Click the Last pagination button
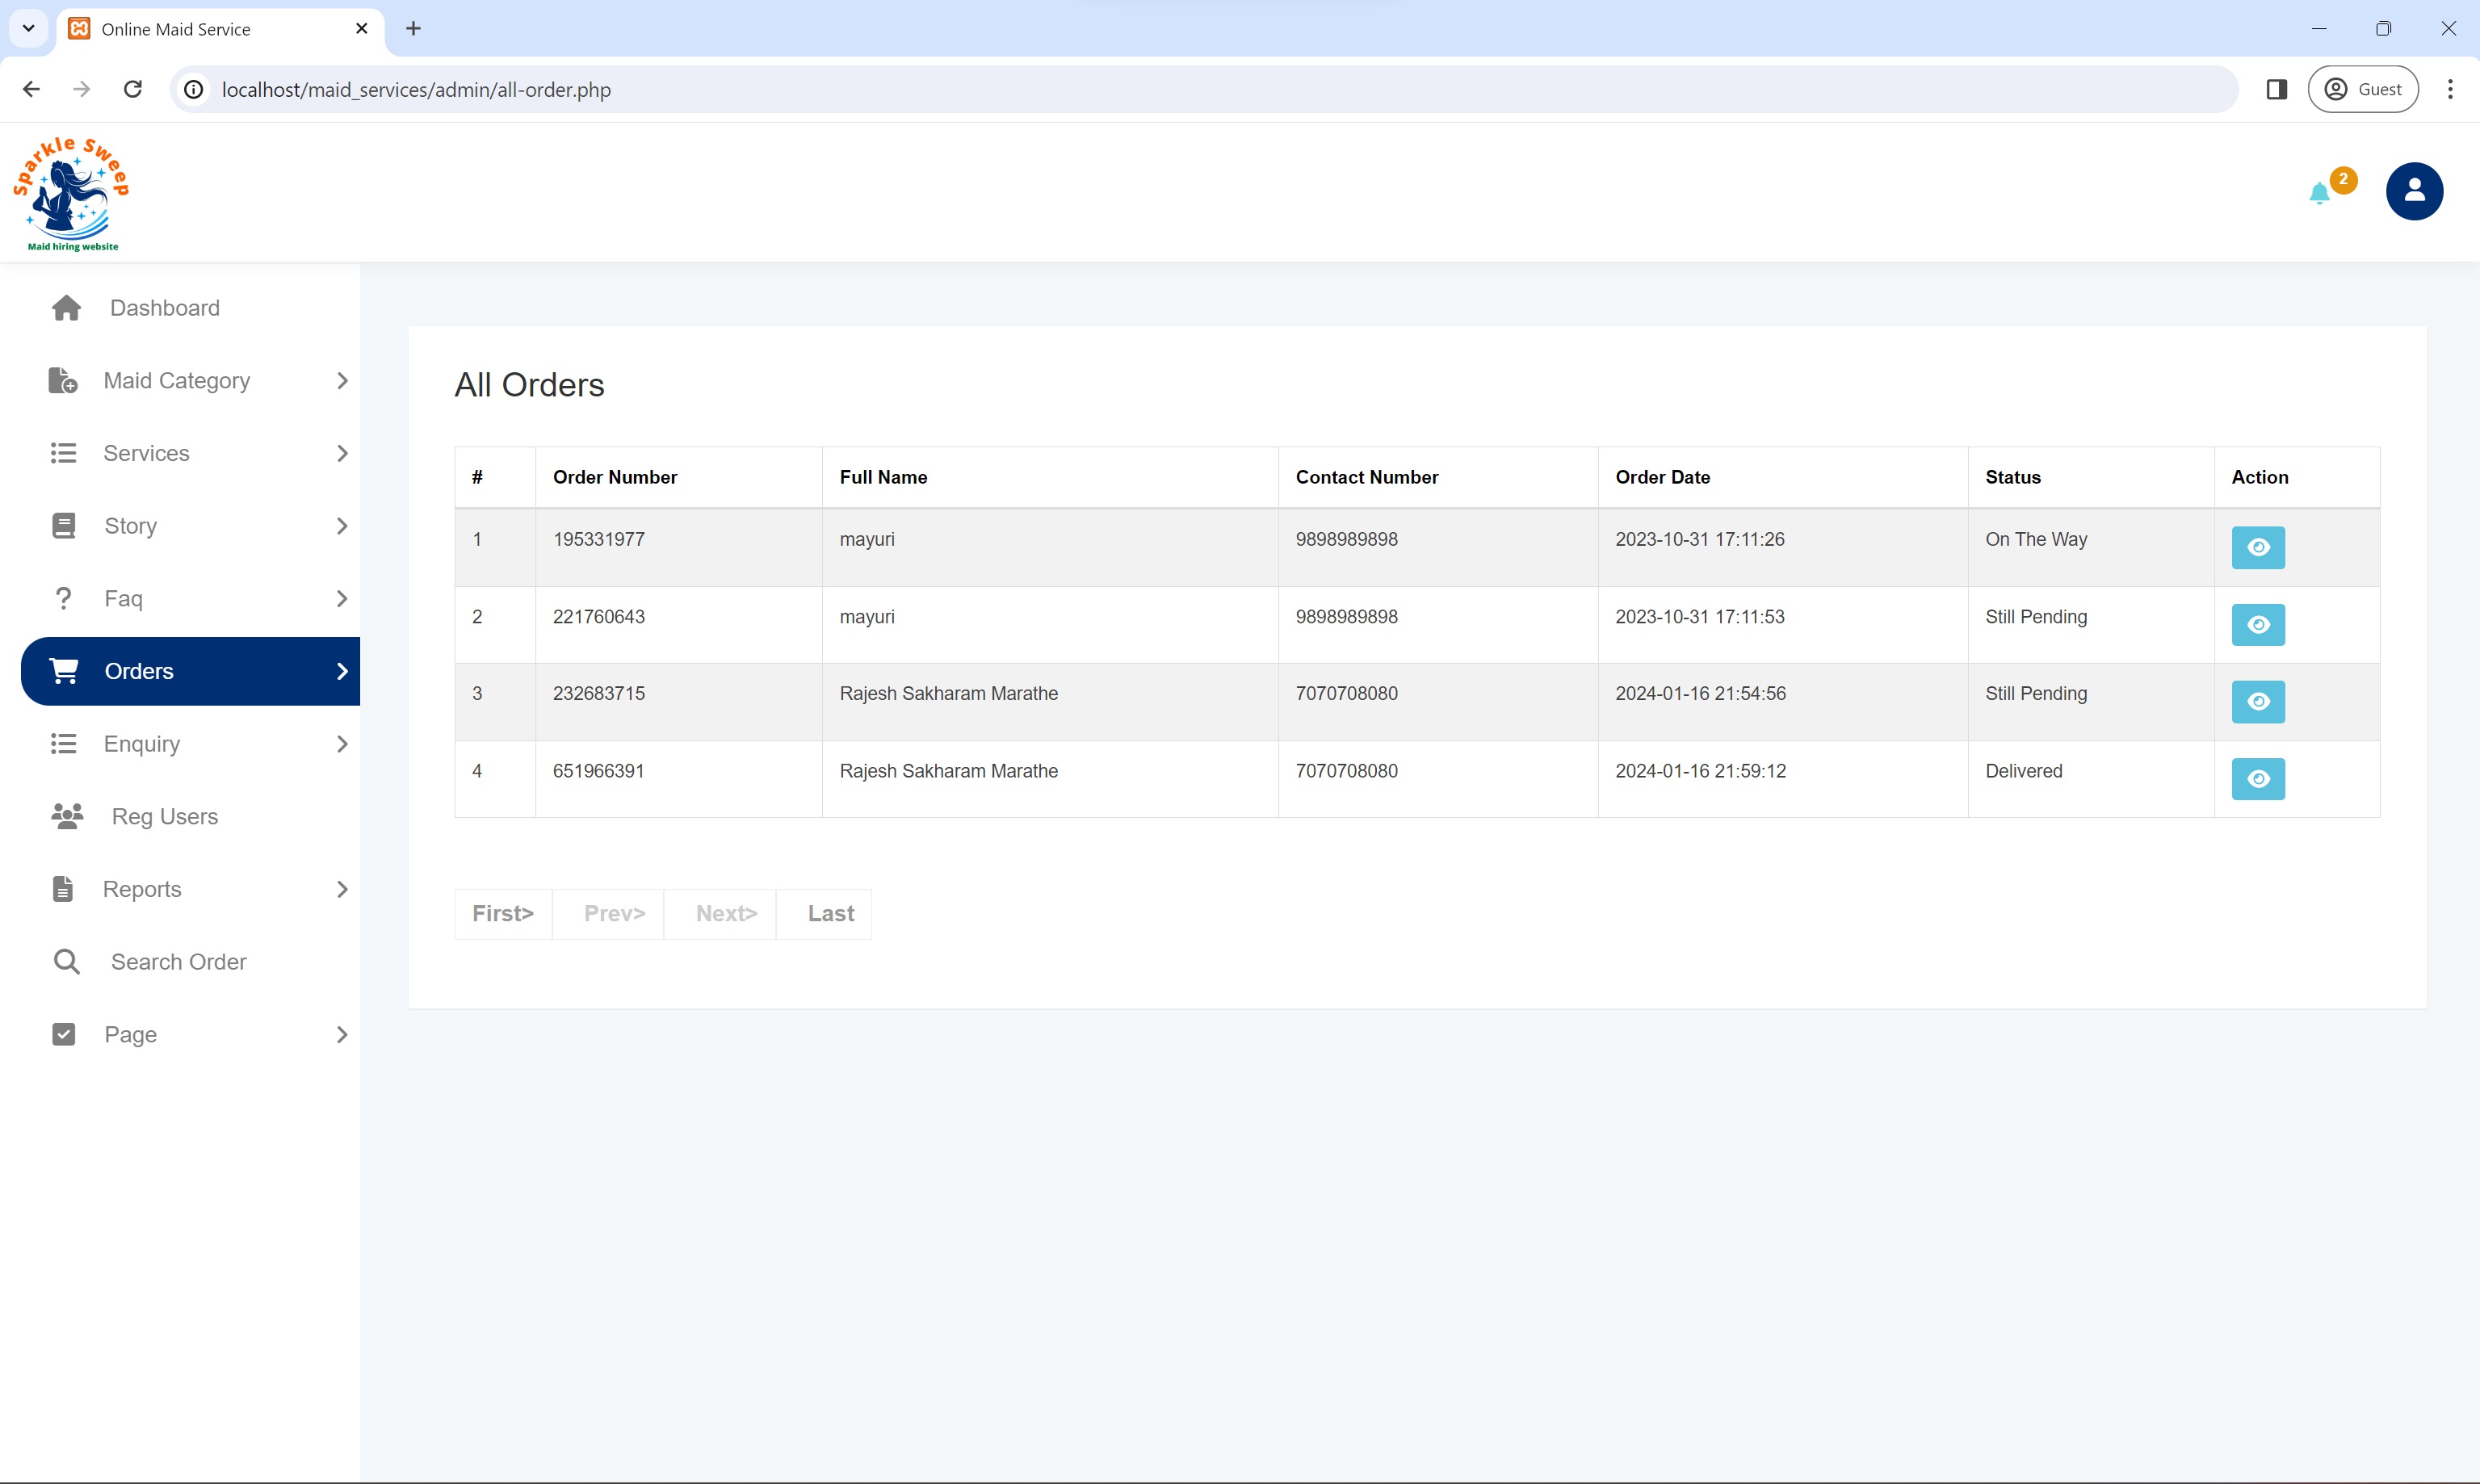This screenshot has width=2480, height=1484. [830, 913]
